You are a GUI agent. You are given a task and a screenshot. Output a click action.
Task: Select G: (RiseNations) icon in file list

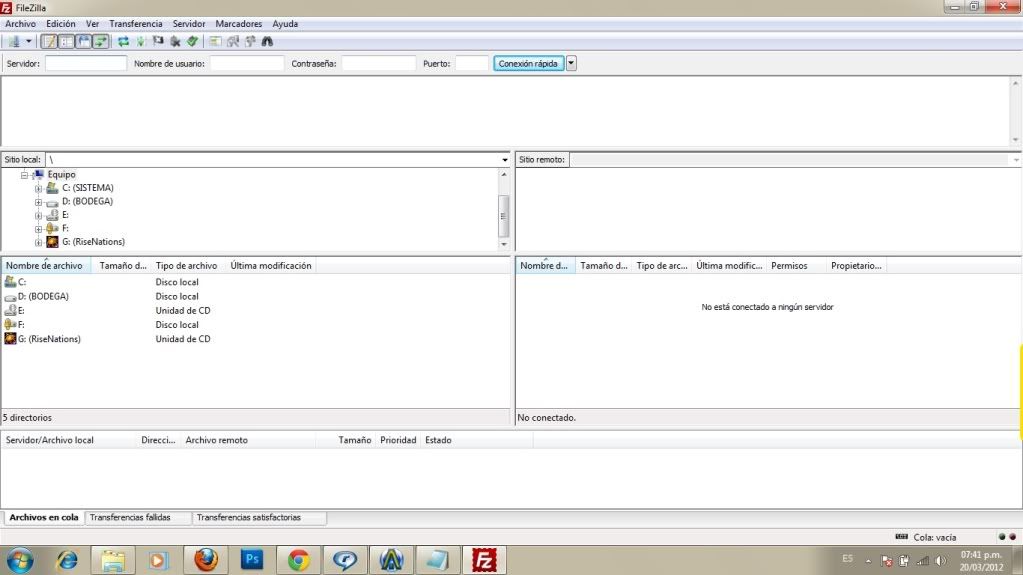pyautogui.click(x=10, y=339)
